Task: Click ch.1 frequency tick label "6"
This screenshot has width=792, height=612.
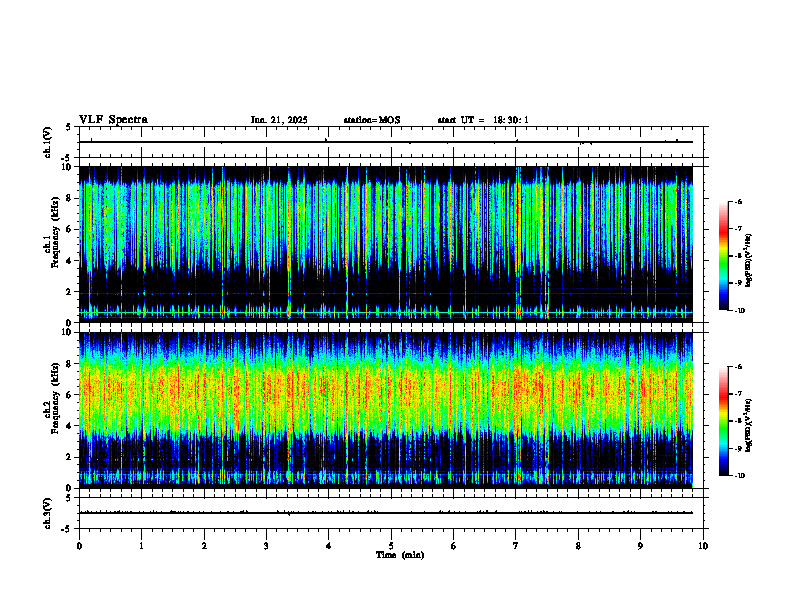Action: point(70,229)
